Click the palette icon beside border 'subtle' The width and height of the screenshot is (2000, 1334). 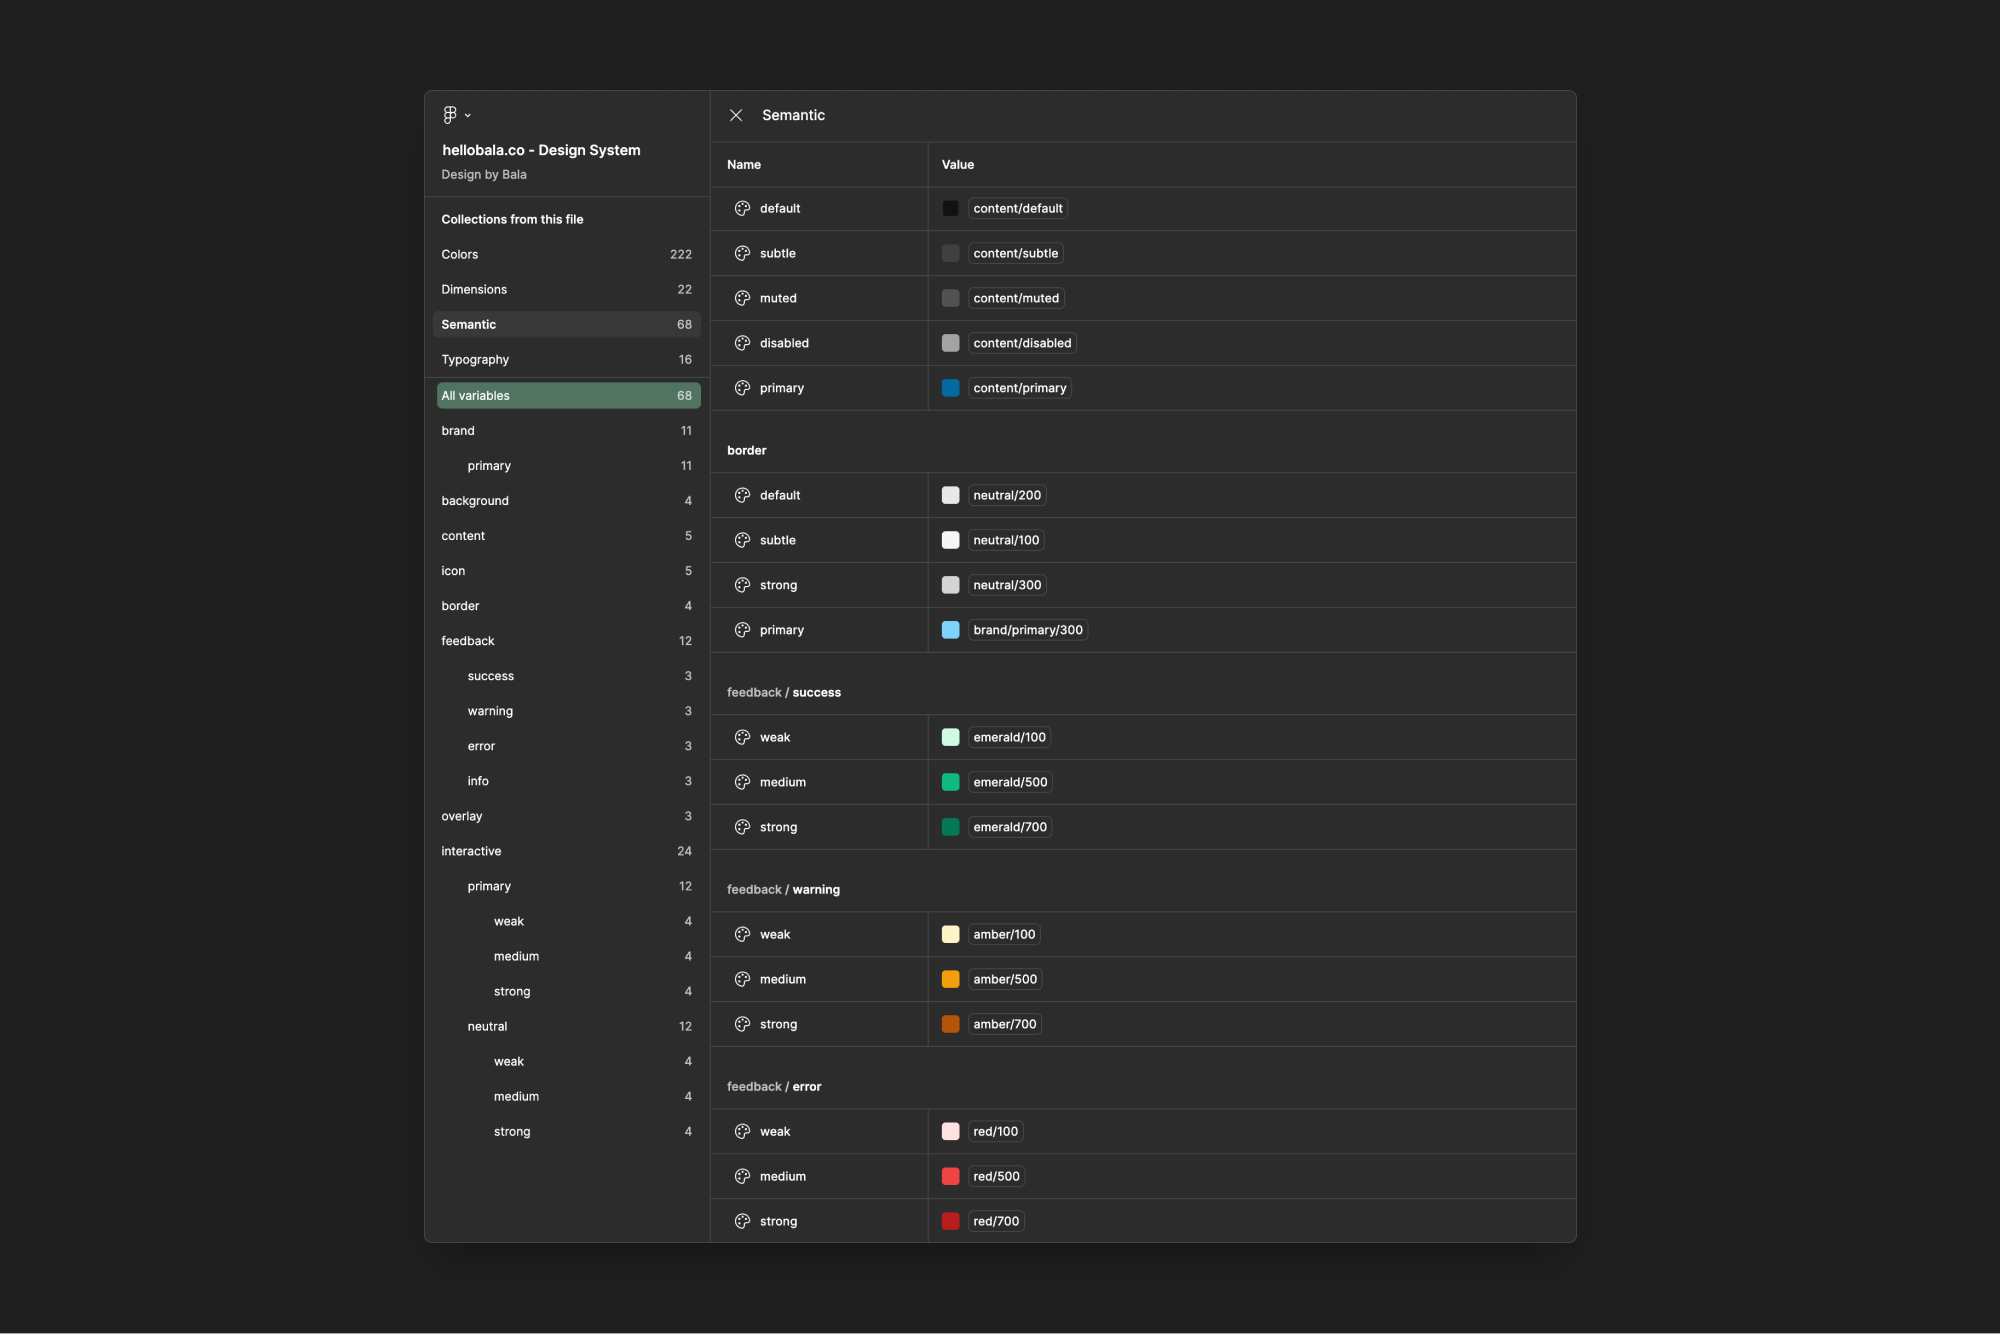point(743,540)
